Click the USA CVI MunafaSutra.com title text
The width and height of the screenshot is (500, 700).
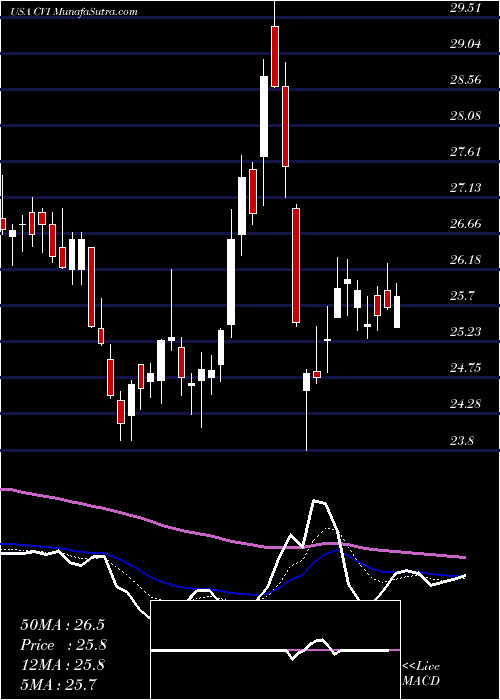74,12
